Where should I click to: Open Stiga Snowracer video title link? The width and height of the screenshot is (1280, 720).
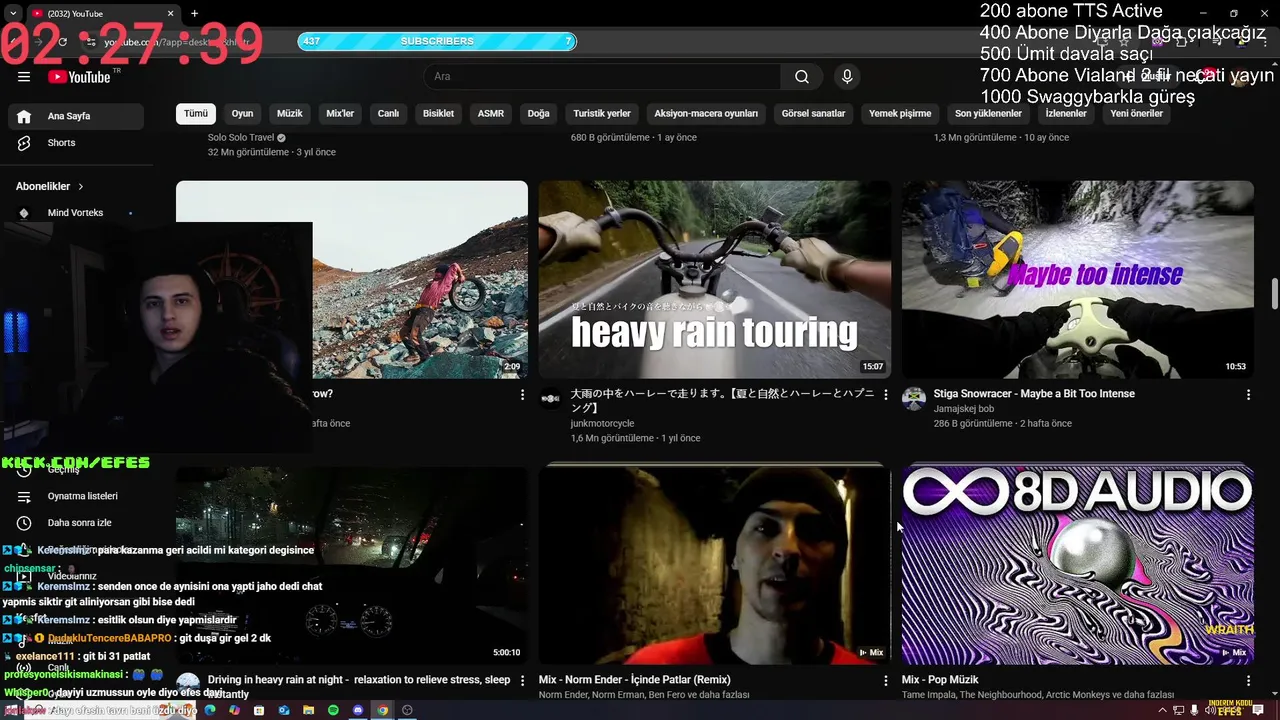(1034, 394)
